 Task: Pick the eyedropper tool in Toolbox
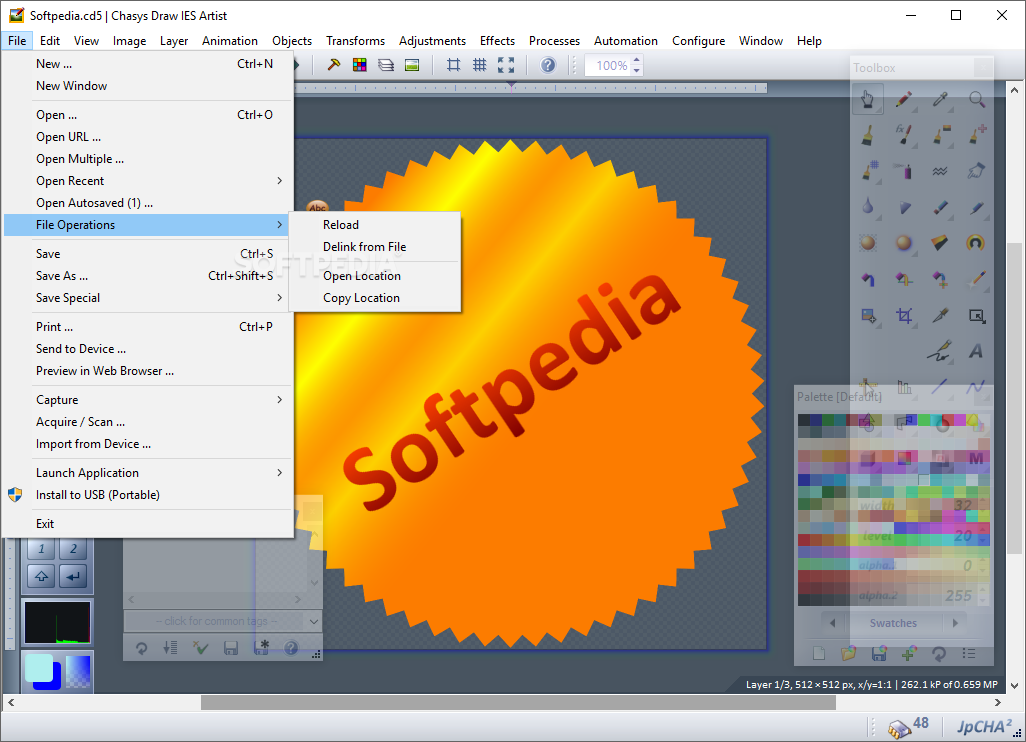pos(940,99)
